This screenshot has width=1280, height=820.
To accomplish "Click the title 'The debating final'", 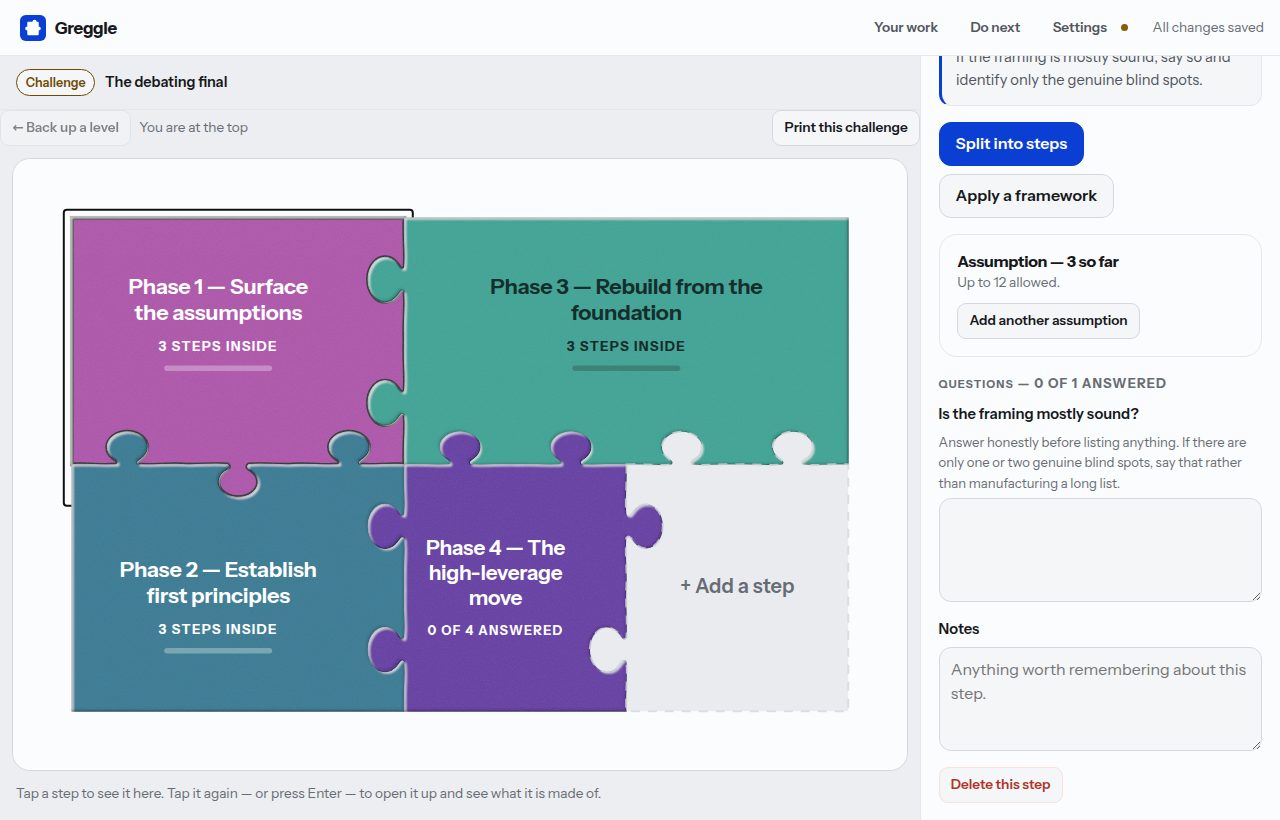I will point(167,82).
